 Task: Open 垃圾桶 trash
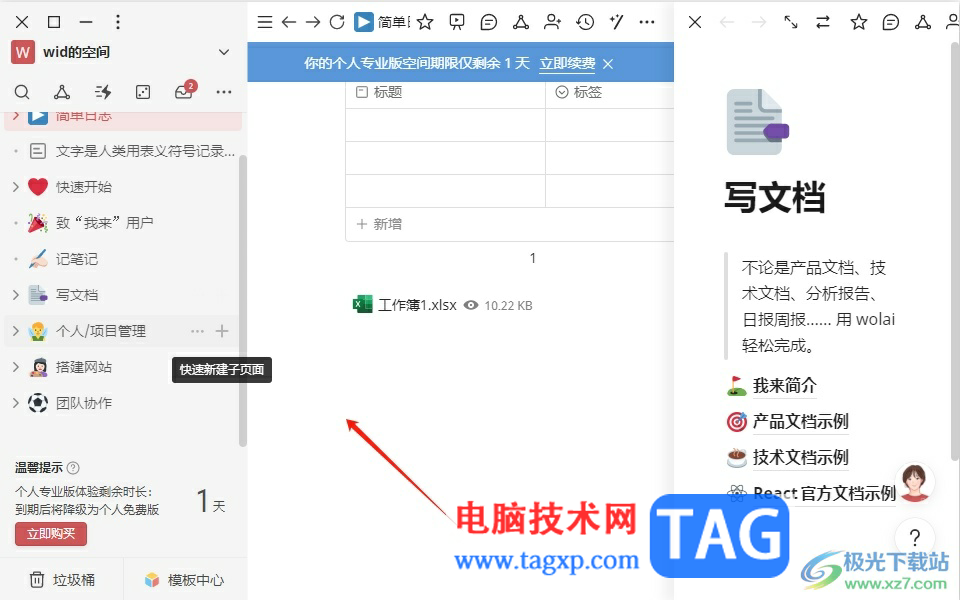click(x=62, y=580)
